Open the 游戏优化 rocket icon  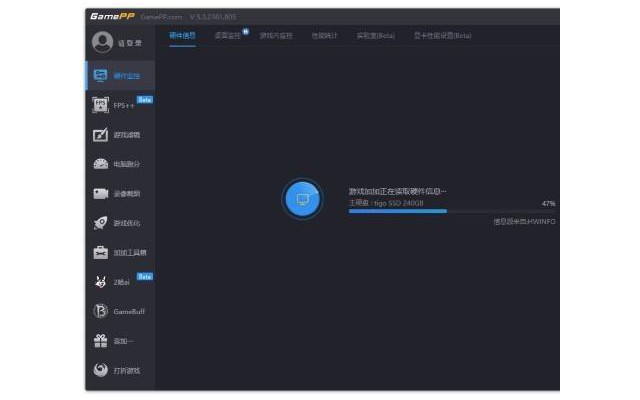[x=100, y=223]
